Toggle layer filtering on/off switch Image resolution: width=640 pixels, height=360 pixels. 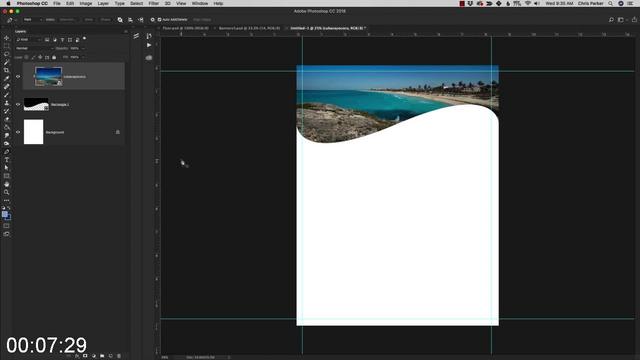[84, 39]
